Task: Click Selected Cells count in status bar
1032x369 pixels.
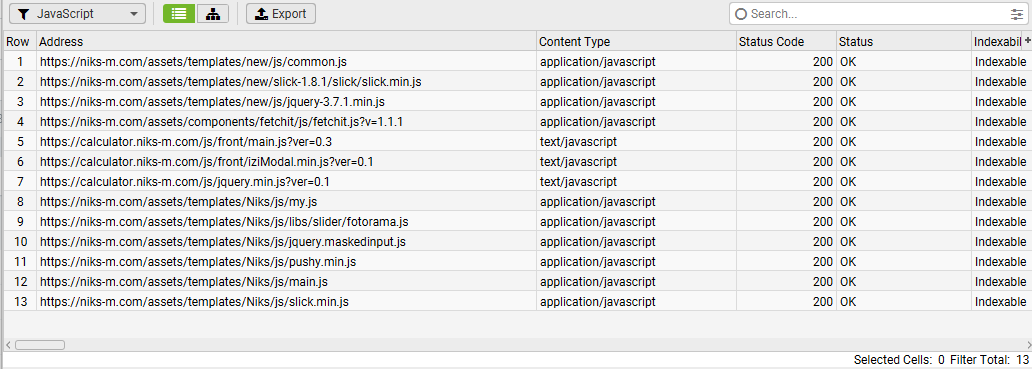Action: point(899,360)
